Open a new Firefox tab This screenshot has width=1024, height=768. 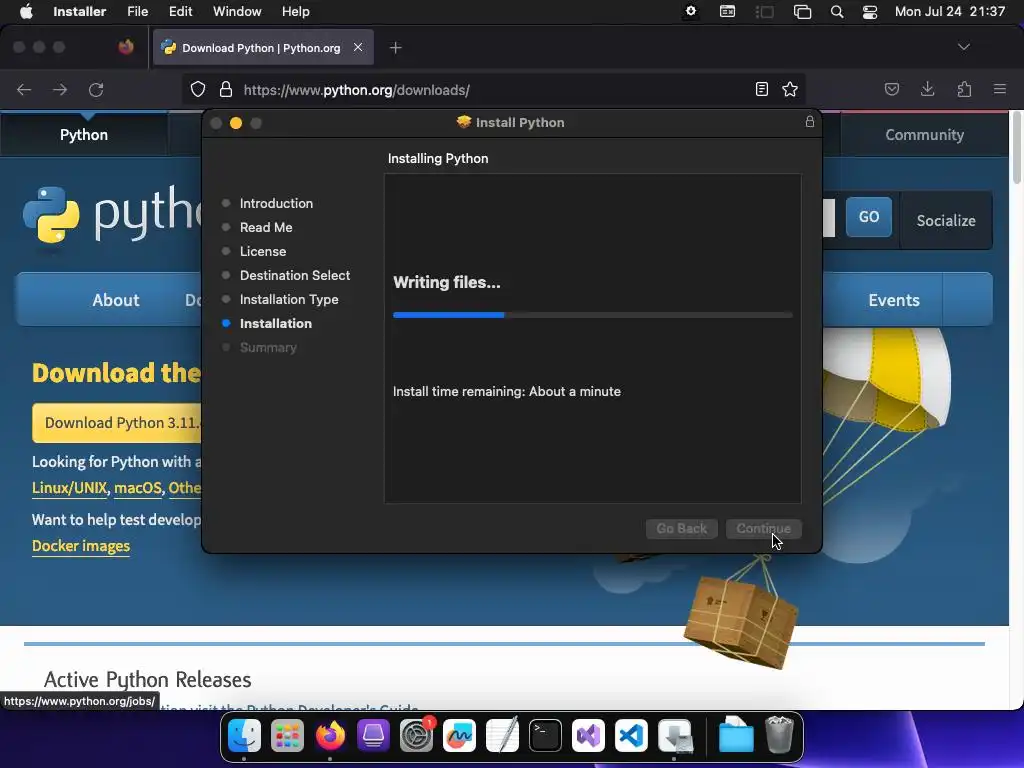[x=395, y=48]
